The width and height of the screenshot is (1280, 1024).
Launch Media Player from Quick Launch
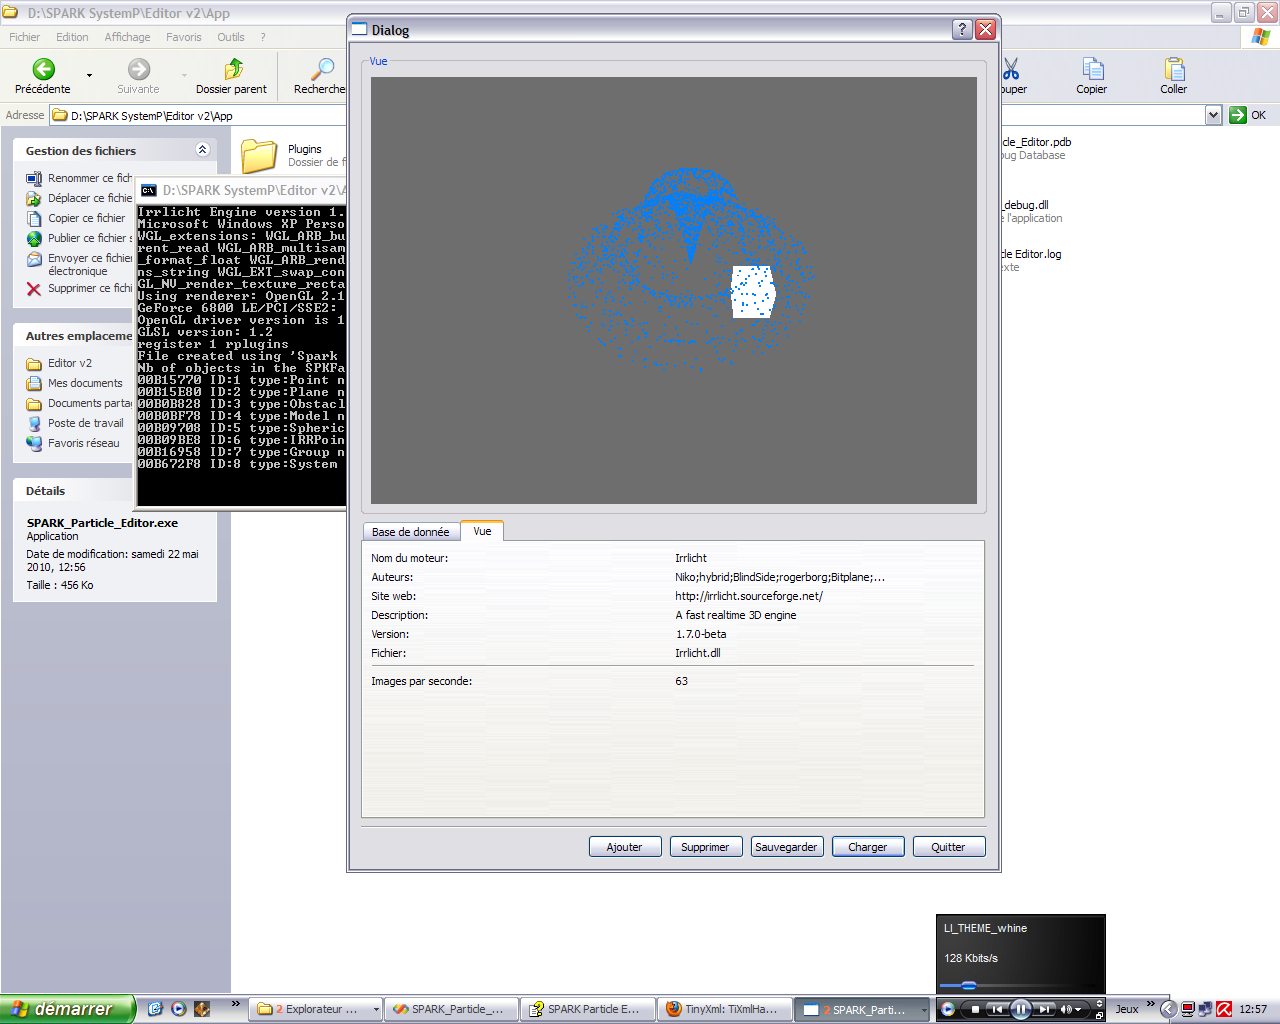click(178, 1009)
